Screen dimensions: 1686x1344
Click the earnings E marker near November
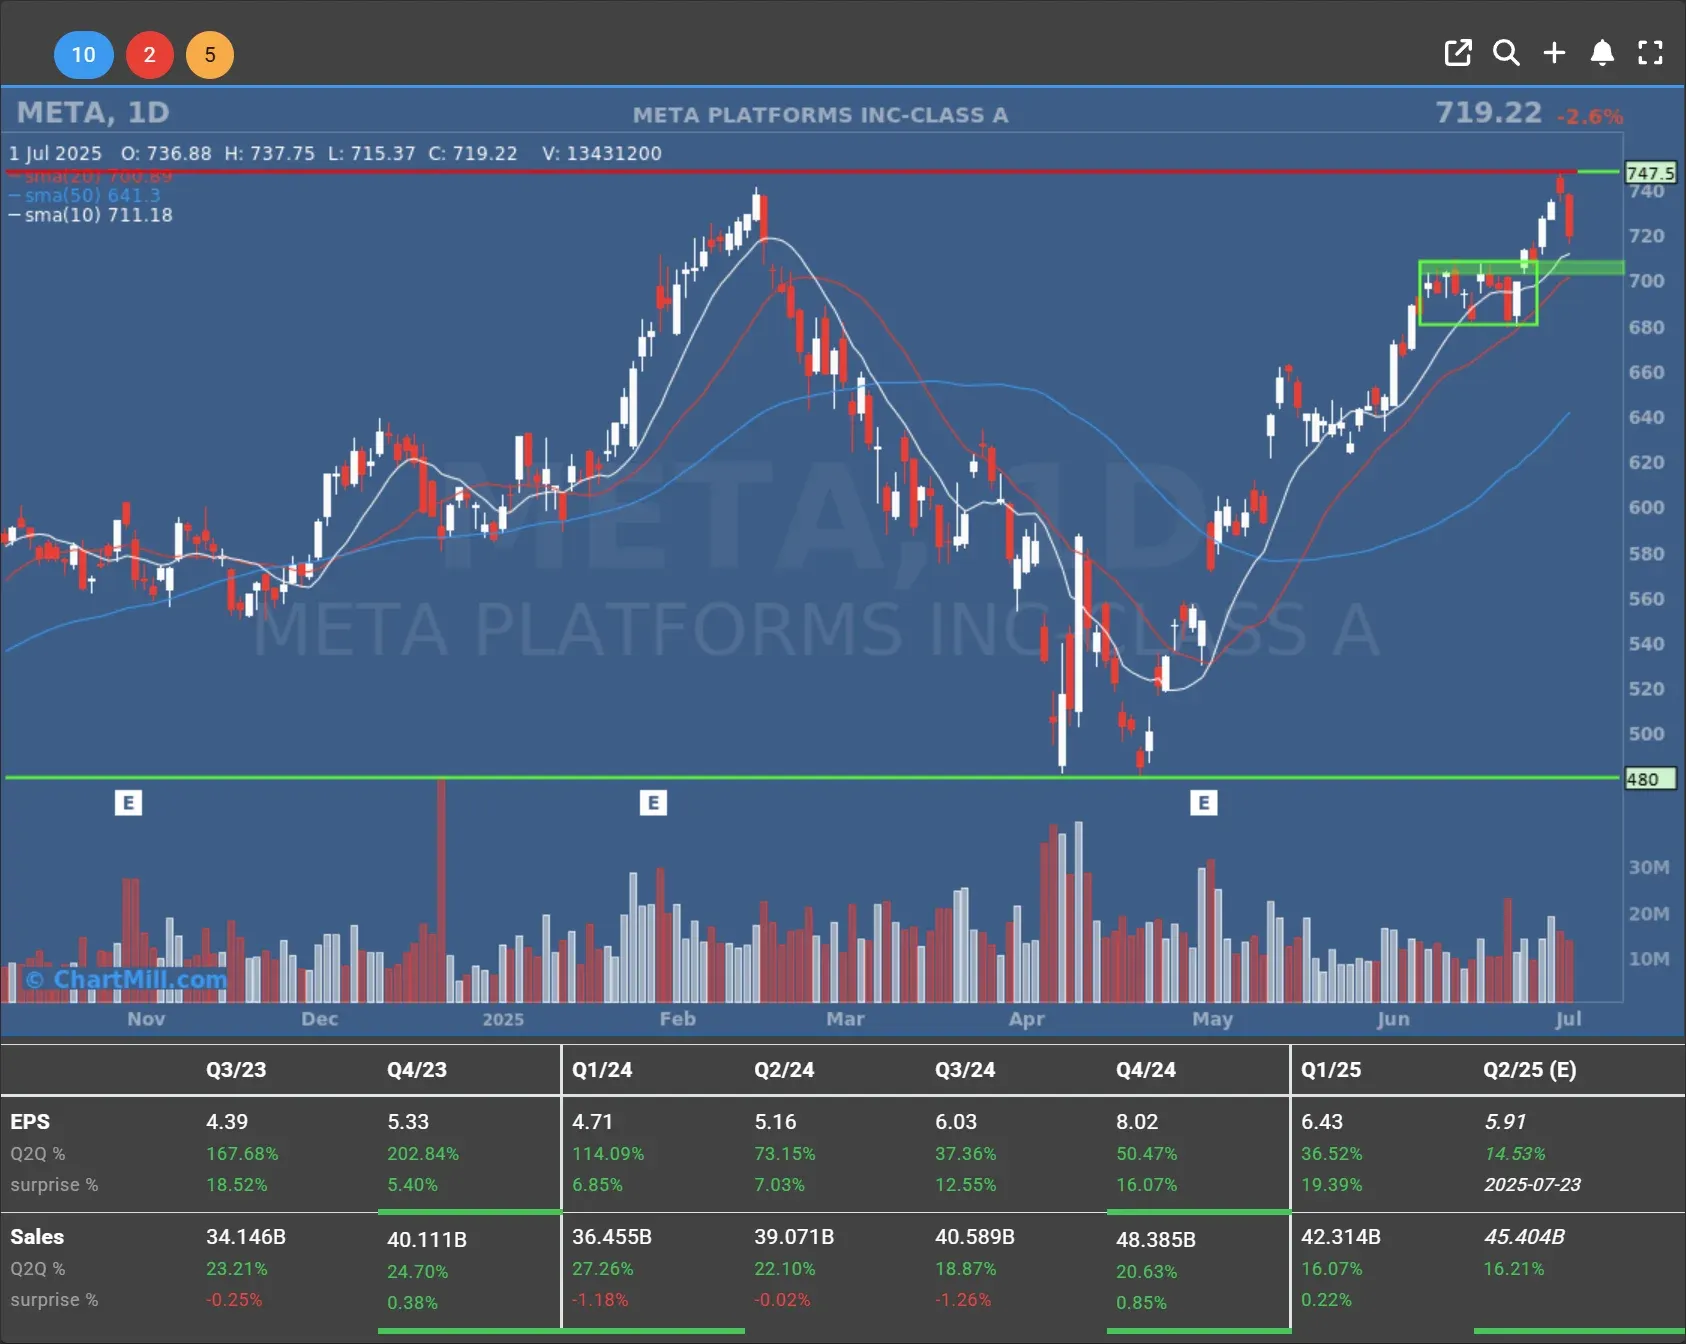point(128,802)
